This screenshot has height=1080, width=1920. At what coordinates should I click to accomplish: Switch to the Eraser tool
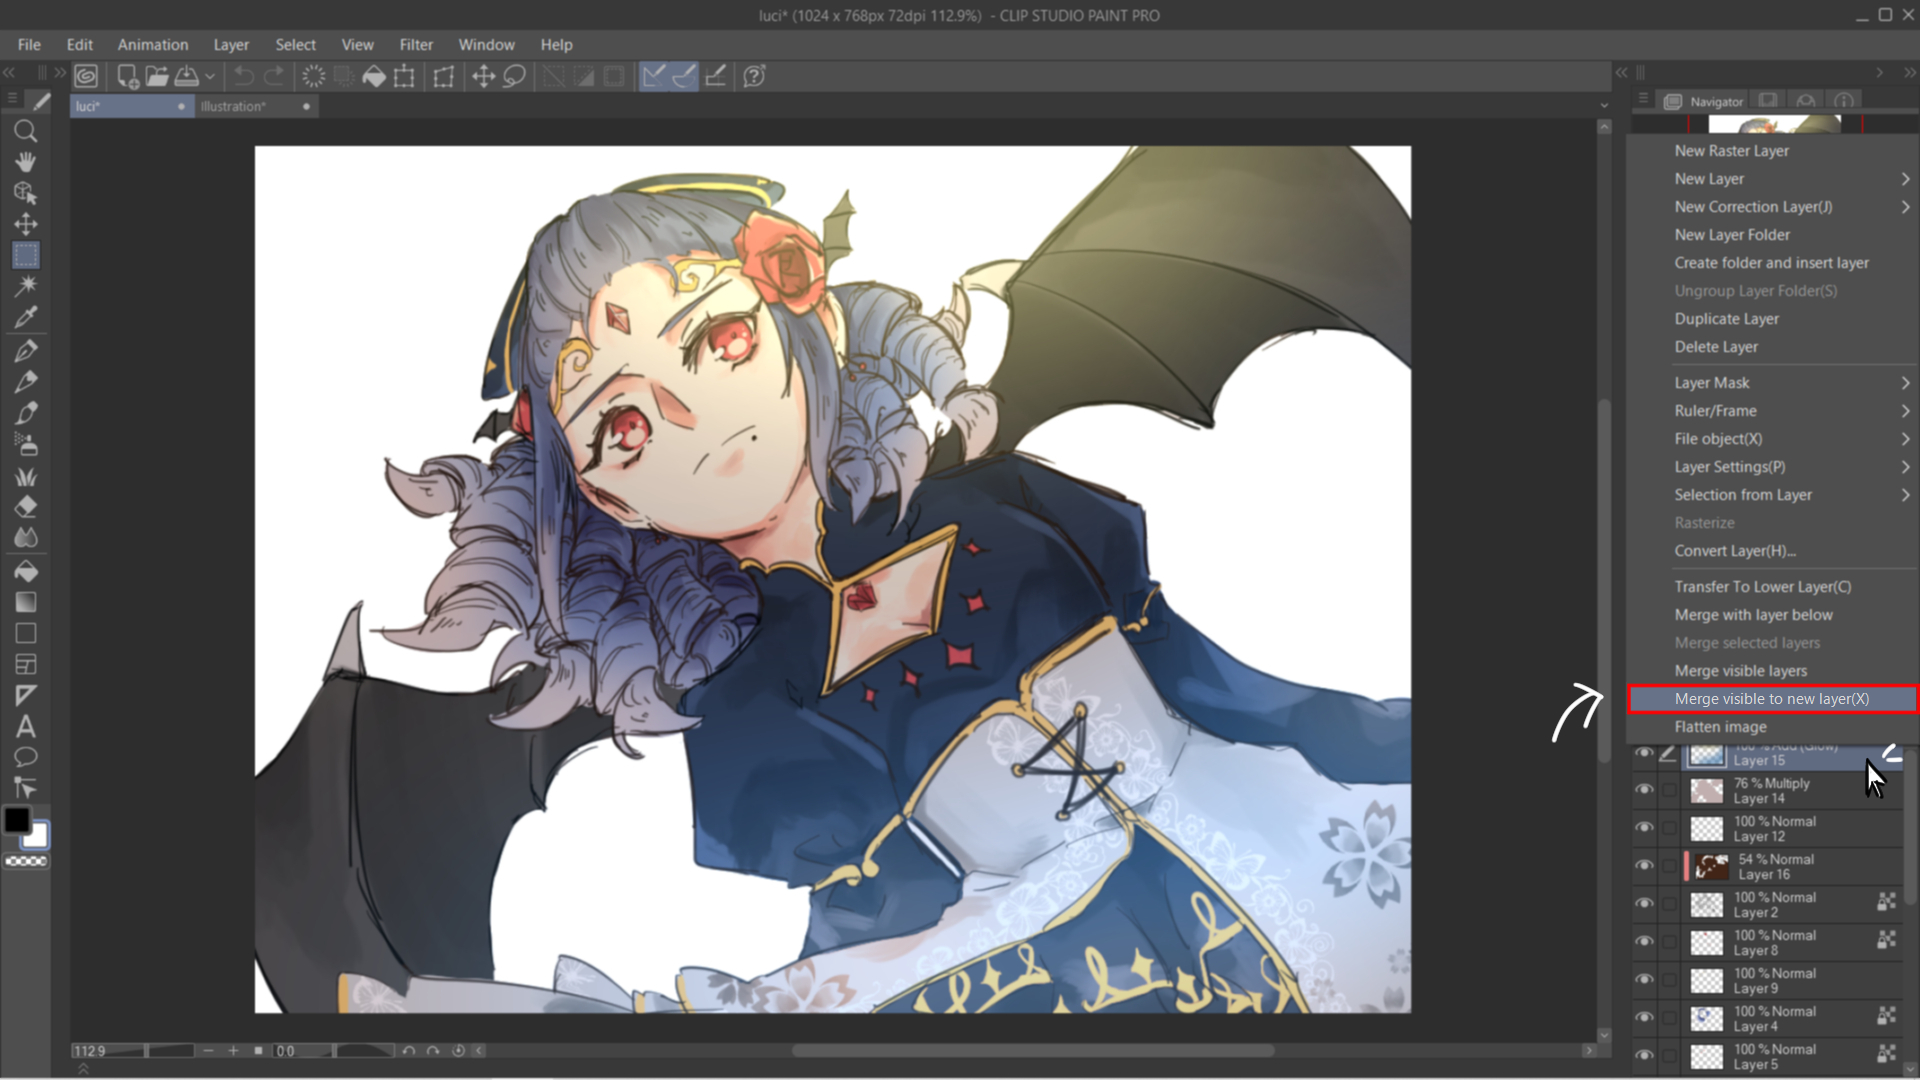tap(26, 506)
